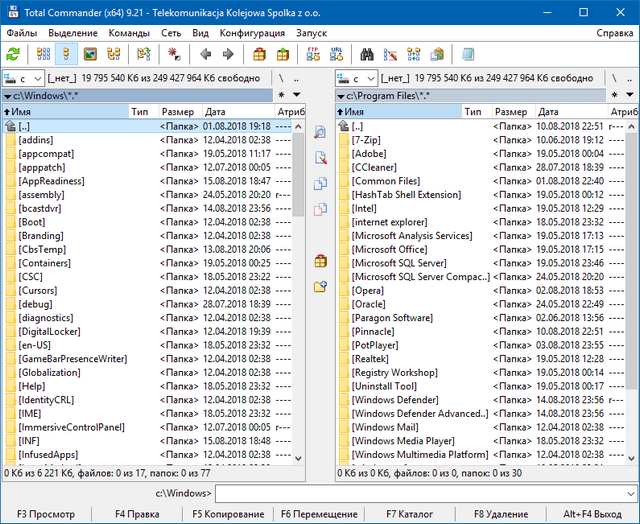640x524 pixels.
Task: Click the FTP connect toolbar icon
Action: pyautogui.click(x=312, y=53)
